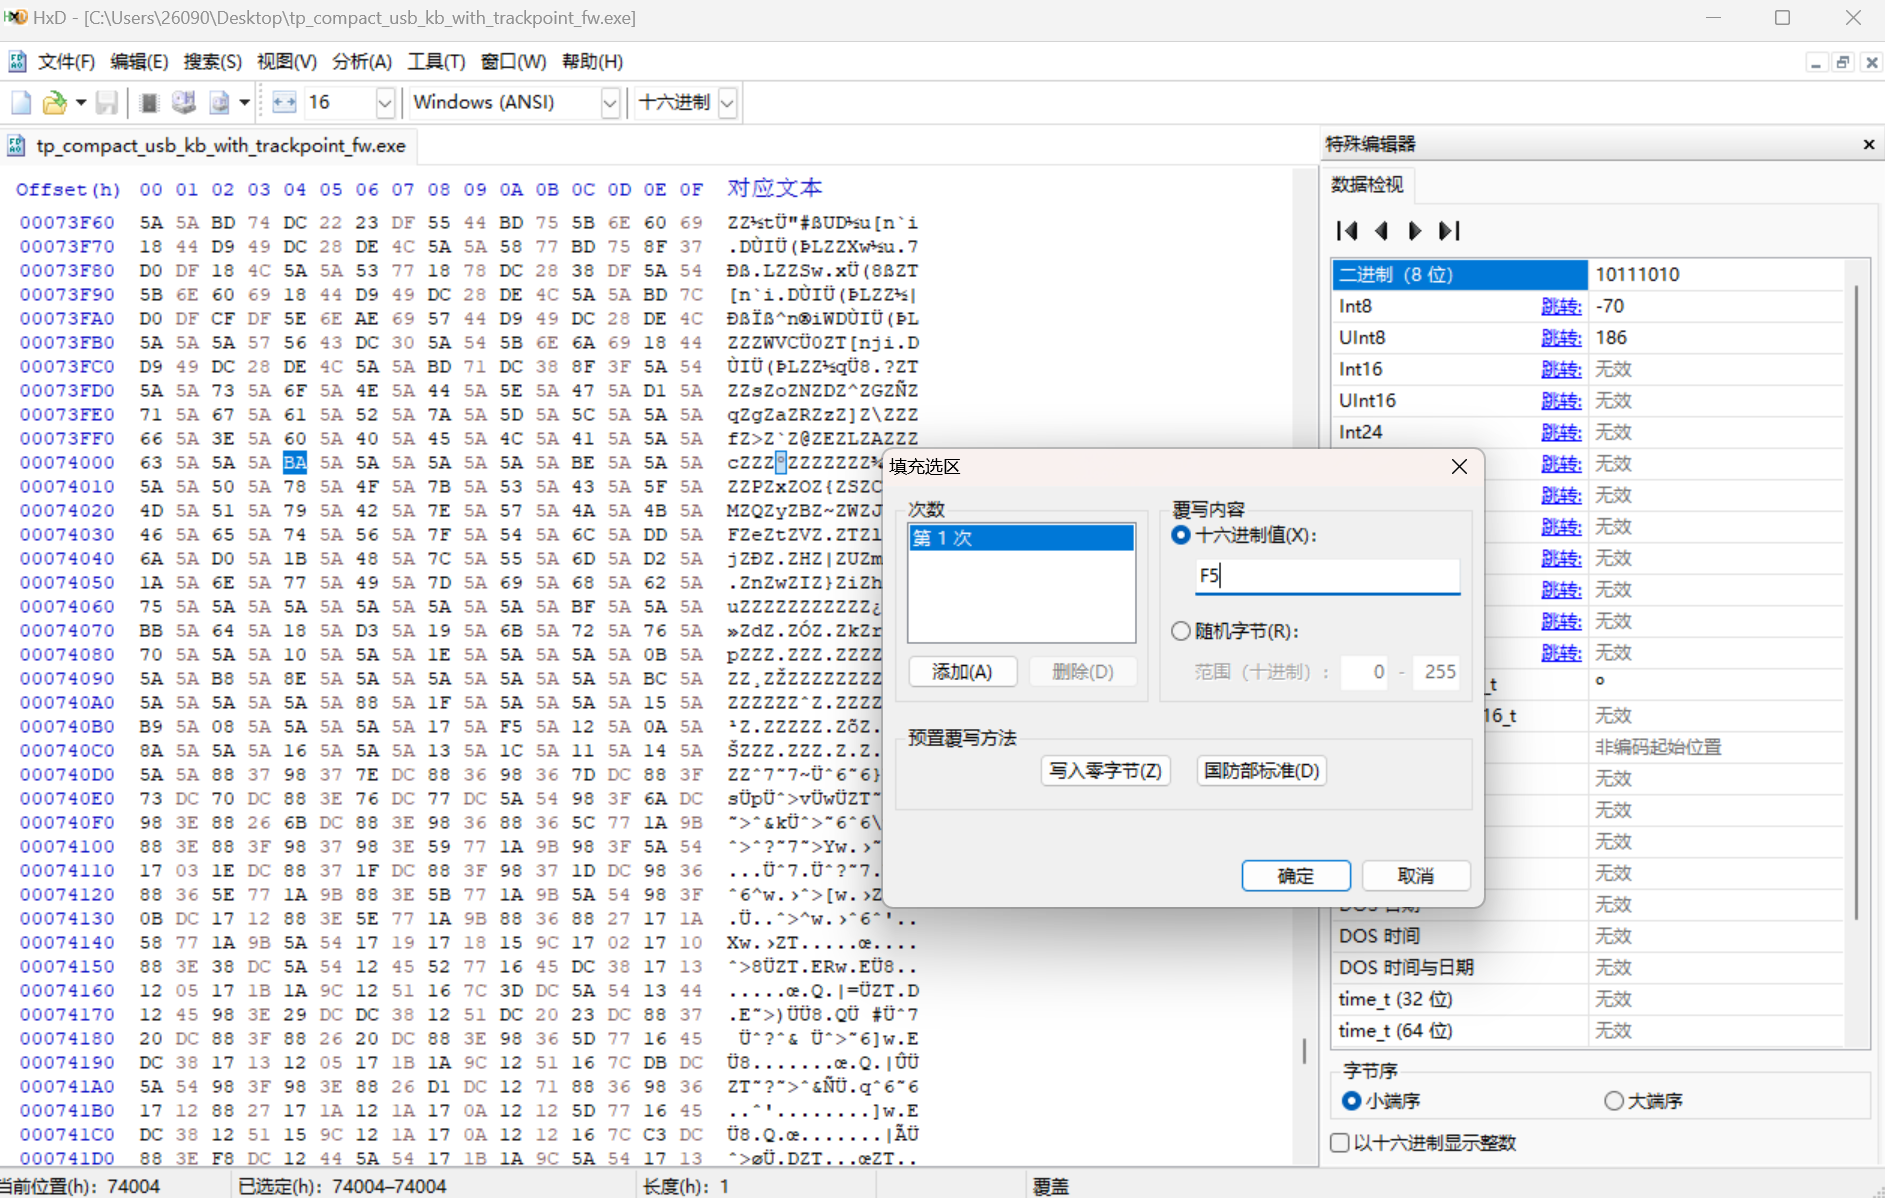Open RAM editing via the memory chip icon
Screen dimensions: 1885x1198
click(x=149, y=102)
